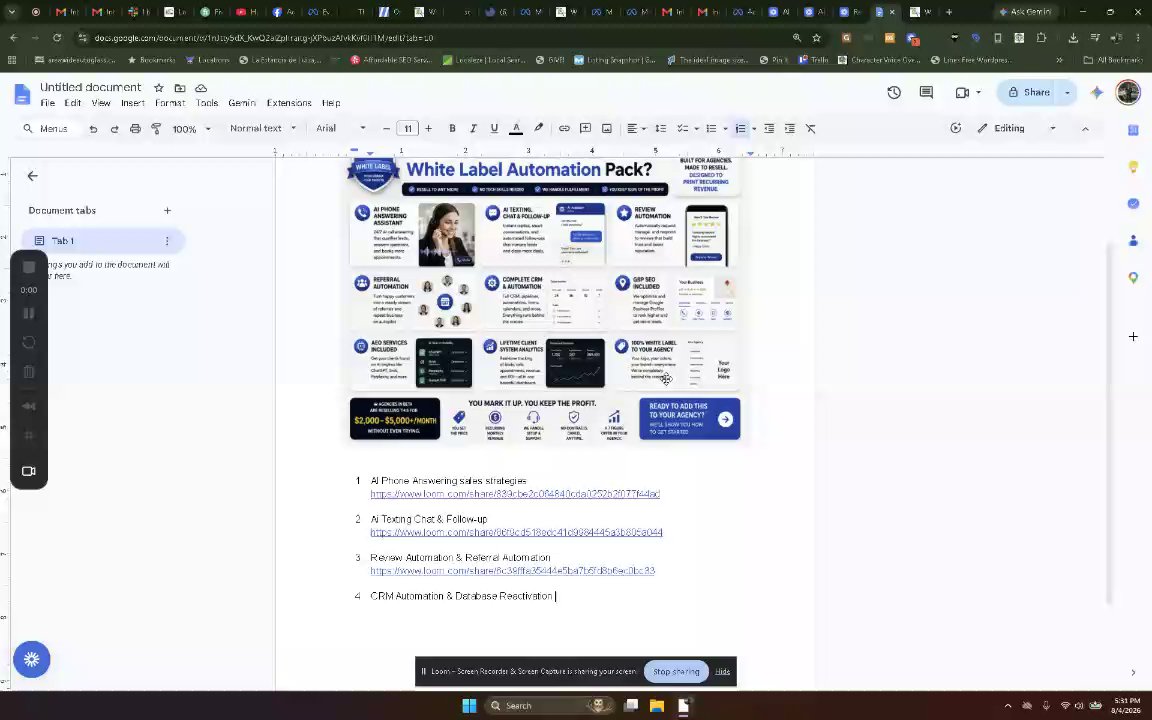Open the File menu

(48, 104)
